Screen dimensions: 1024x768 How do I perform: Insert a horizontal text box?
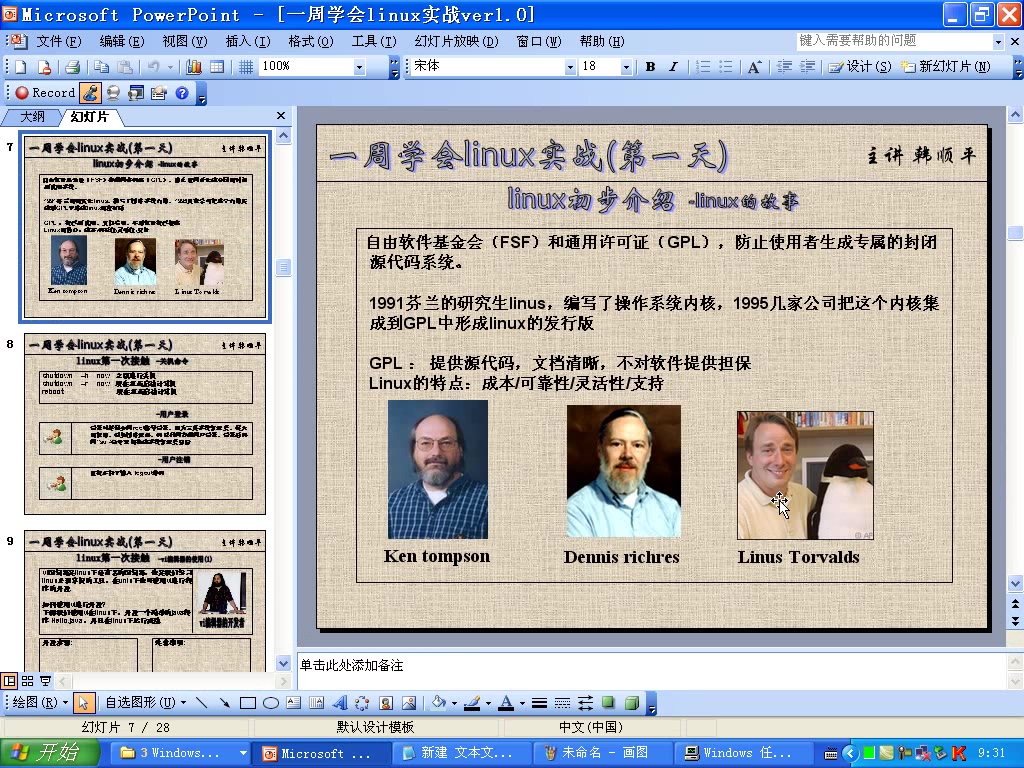point(293,703)
